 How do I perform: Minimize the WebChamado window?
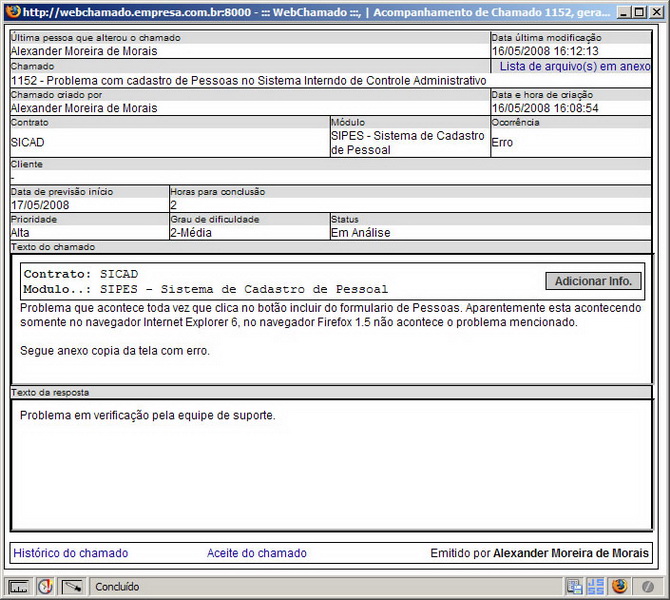click(x=620, y=12)
